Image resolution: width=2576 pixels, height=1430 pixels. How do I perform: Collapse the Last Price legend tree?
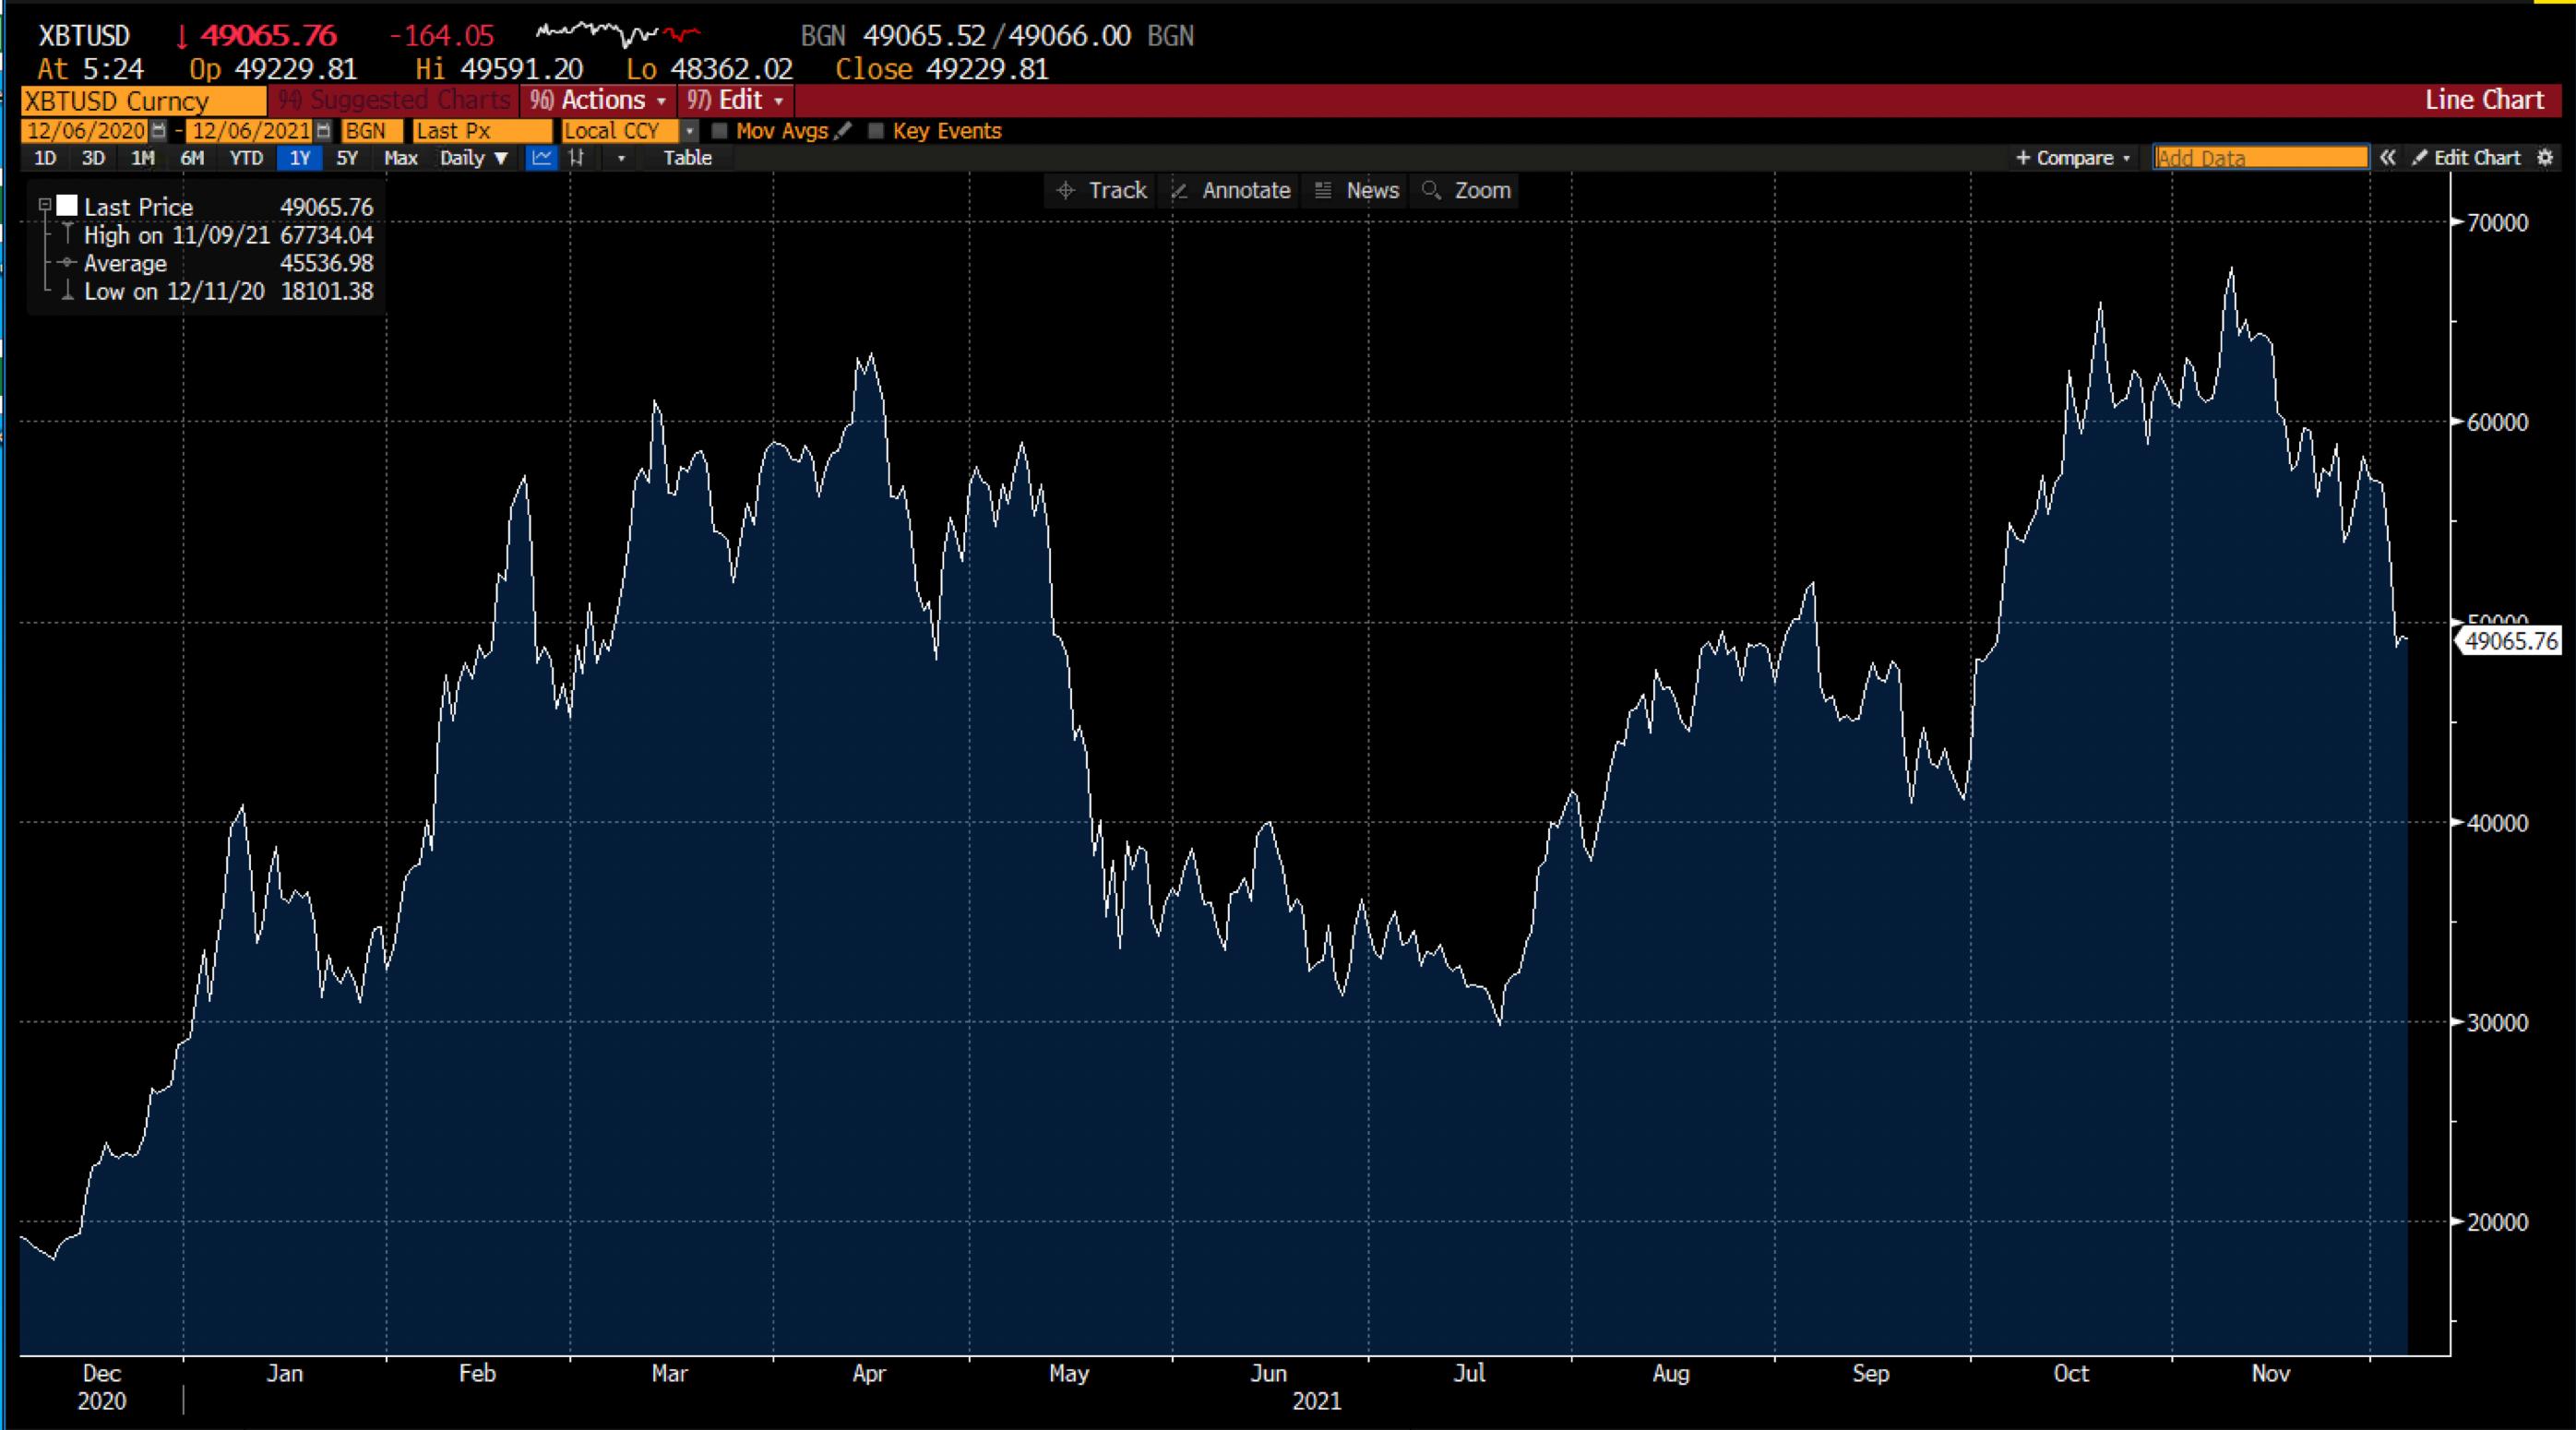pyautogui.click(x=44, y=206)
